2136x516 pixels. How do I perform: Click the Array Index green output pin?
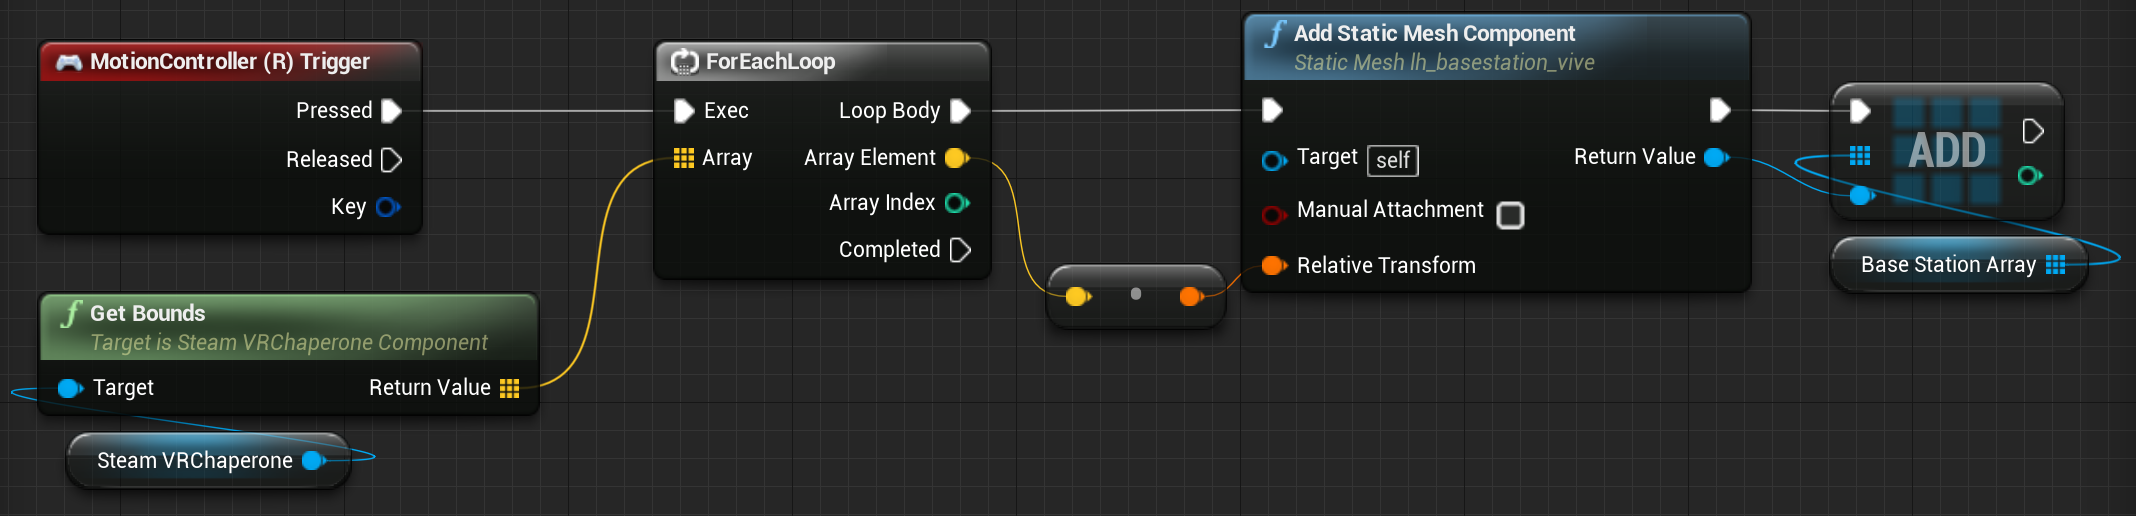pos(957,203)
